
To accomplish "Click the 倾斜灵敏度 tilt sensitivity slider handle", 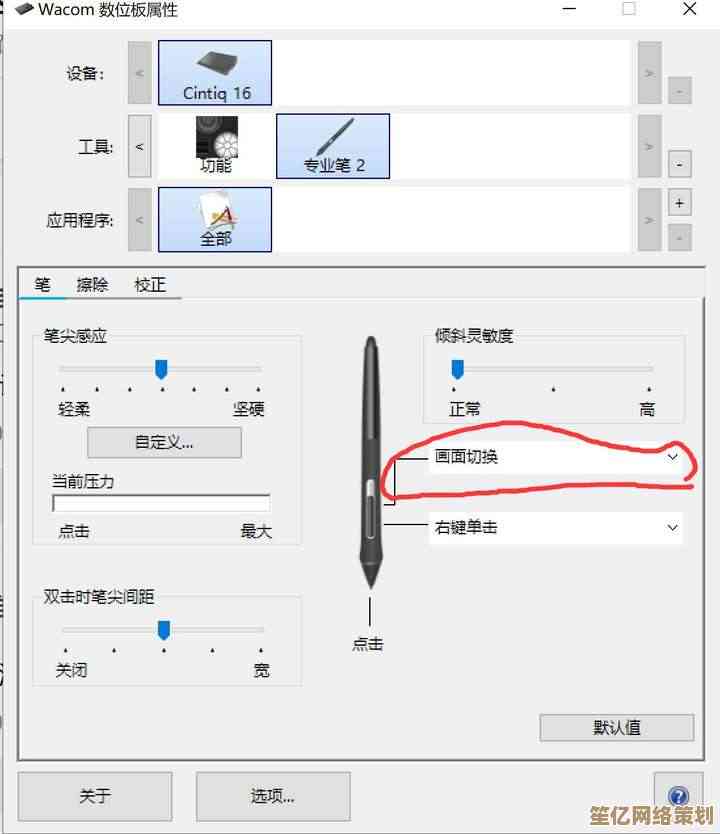I will [x=457, y=369].
